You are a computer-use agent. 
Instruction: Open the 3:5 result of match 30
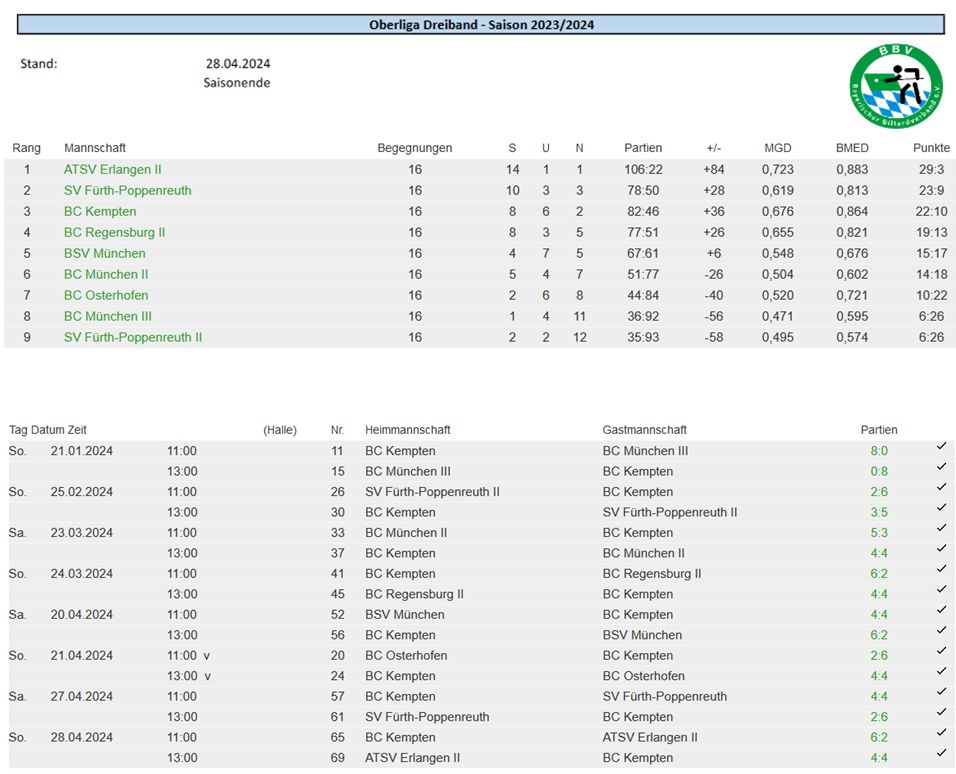(x=879, y=512)
